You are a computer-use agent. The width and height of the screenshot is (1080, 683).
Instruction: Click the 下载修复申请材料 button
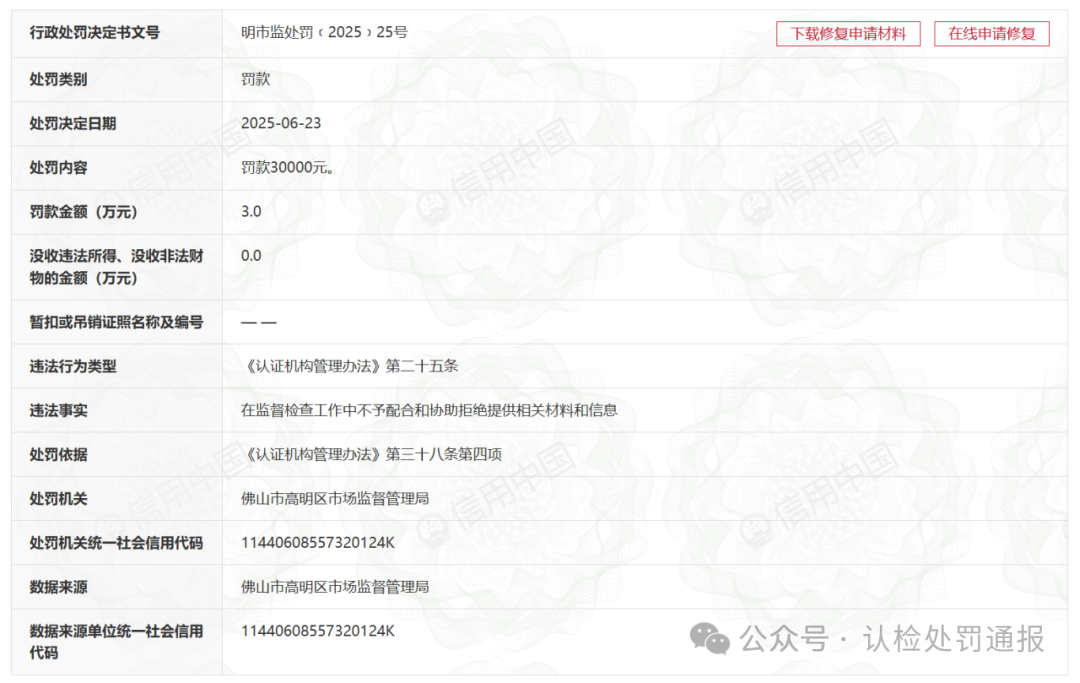click(x=848, y=34)
